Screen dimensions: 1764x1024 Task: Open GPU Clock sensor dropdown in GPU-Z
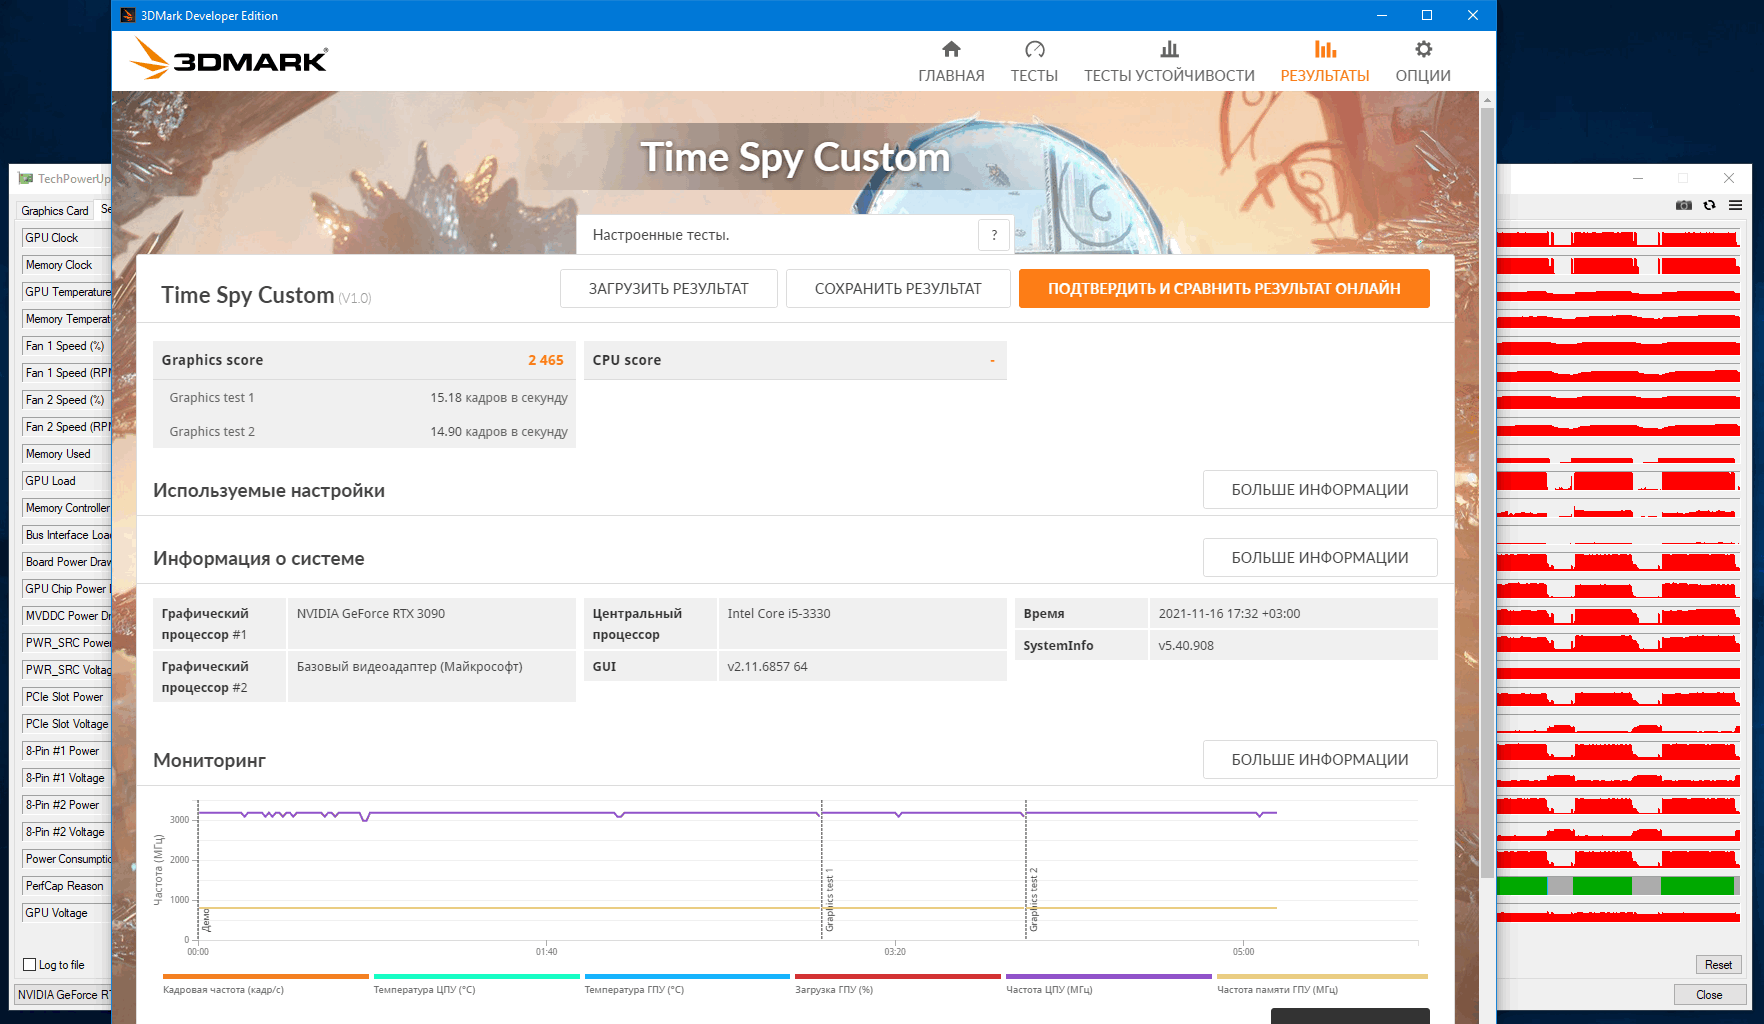(x=66, y=238)
